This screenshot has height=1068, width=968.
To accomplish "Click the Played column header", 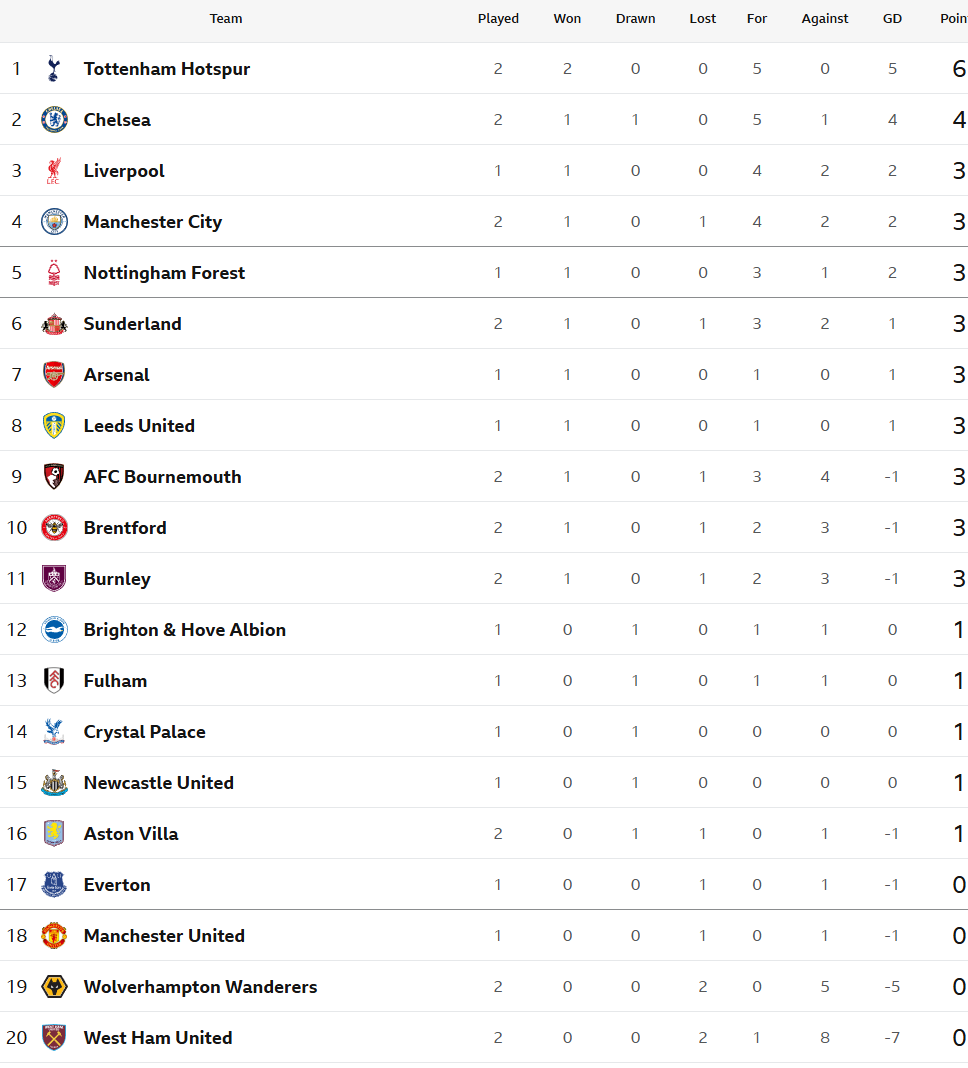I will coord(498,19).
